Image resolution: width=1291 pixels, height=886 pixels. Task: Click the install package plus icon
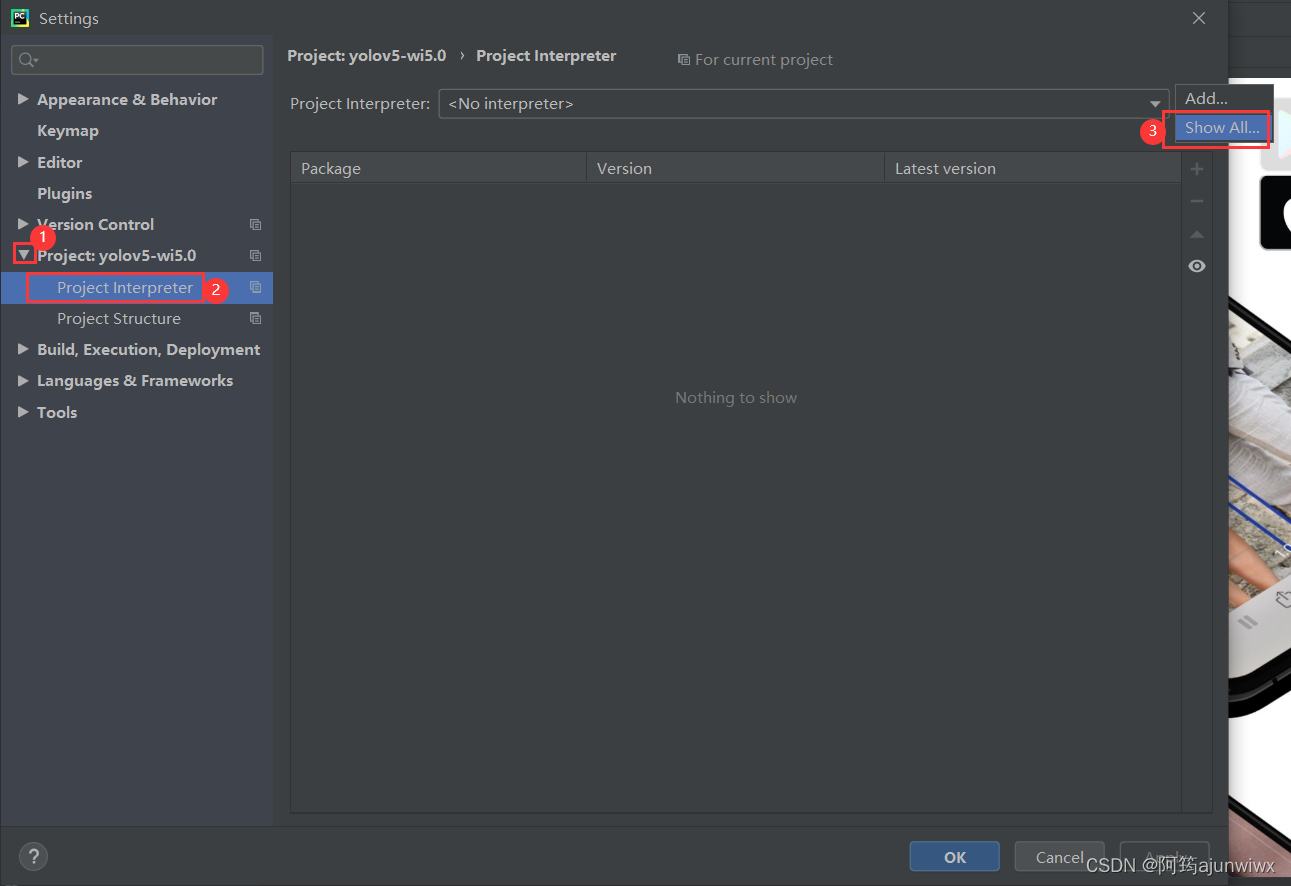pos(1197,169)
